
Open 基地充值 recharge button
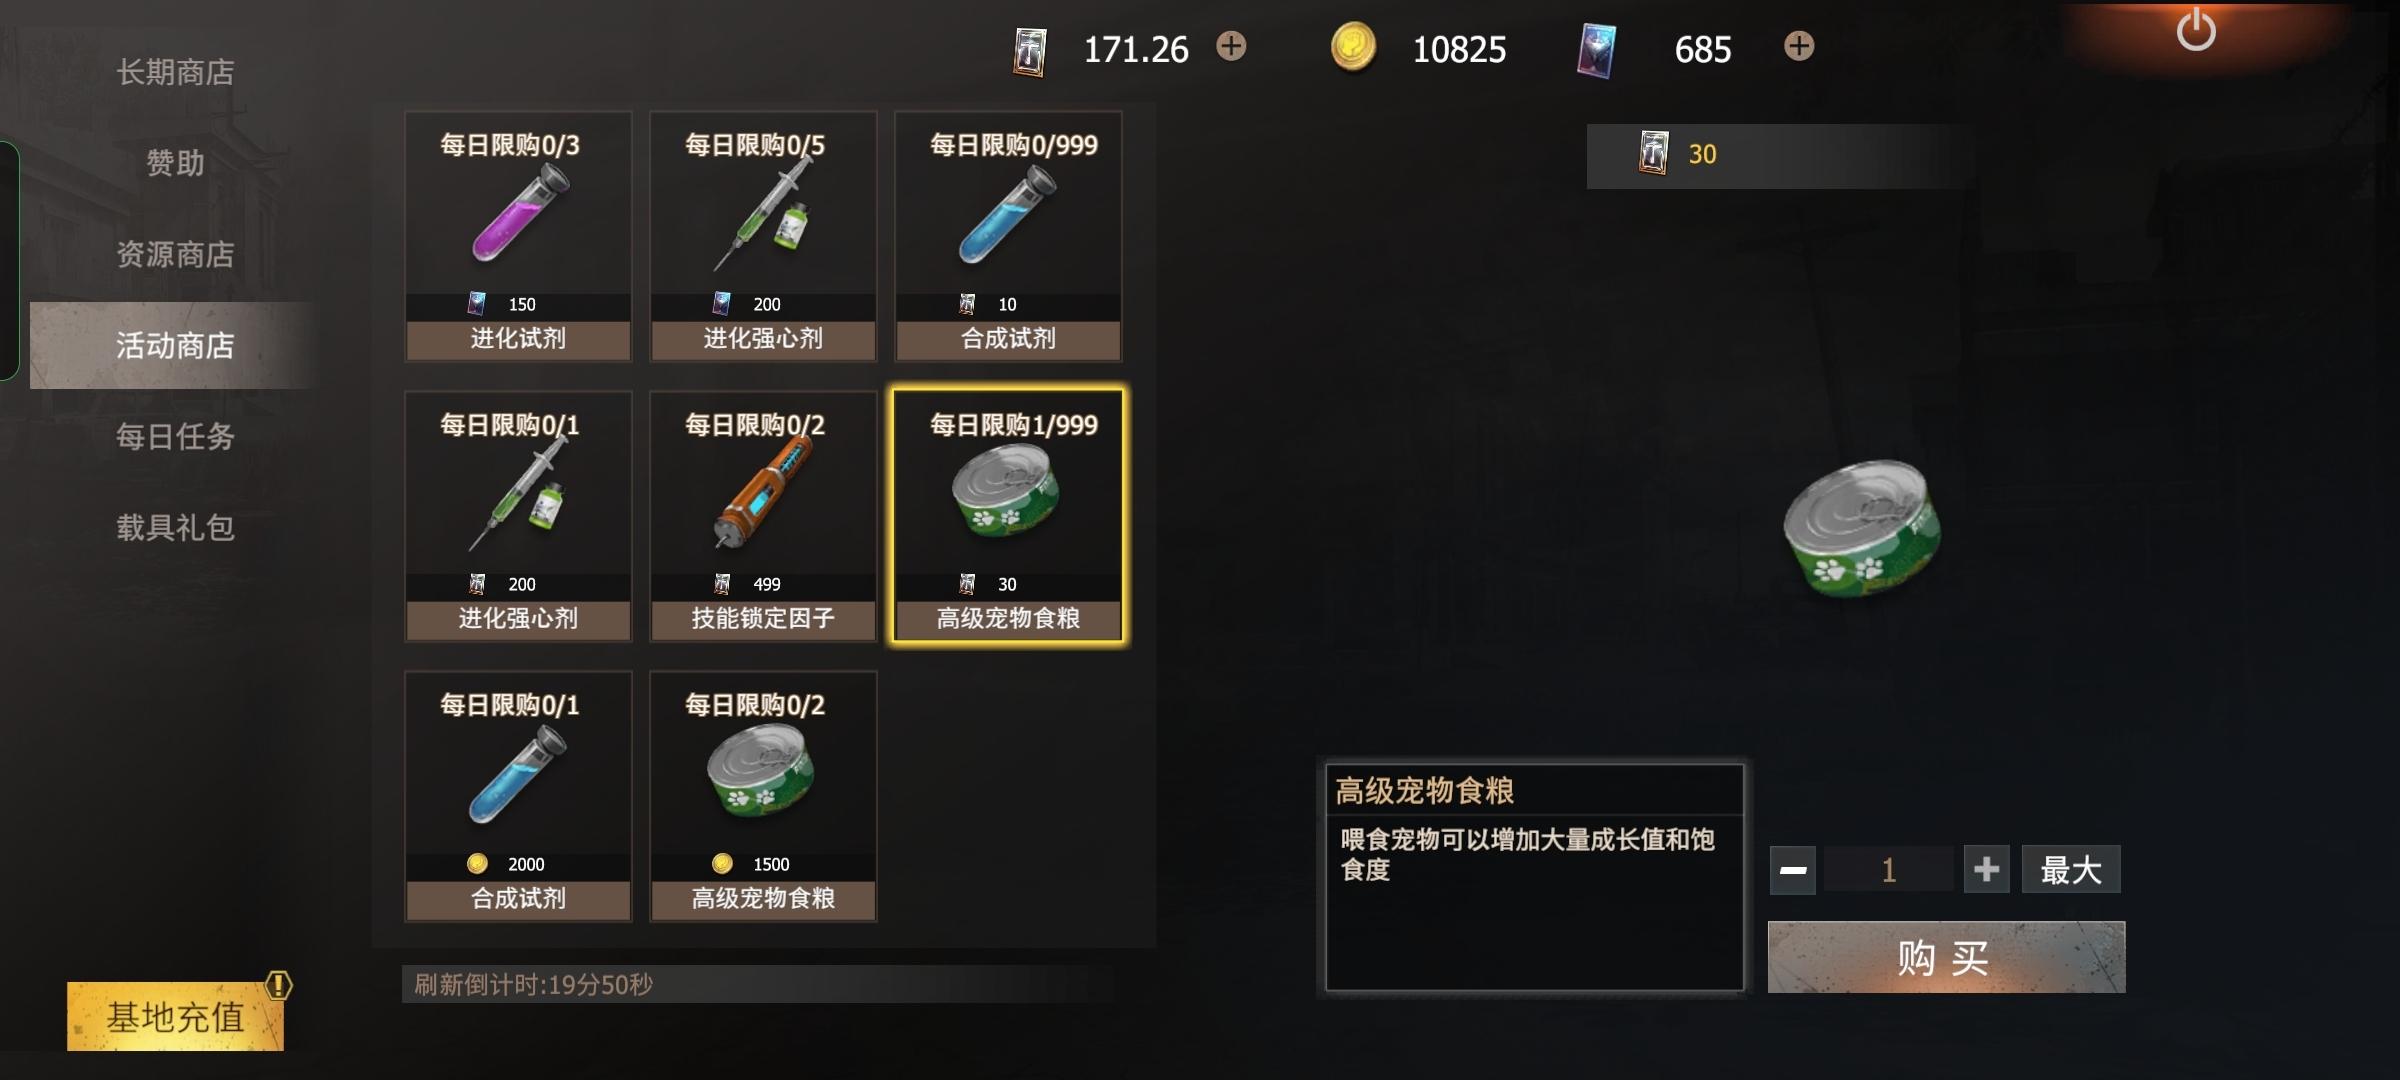(x=176, y=1016)
